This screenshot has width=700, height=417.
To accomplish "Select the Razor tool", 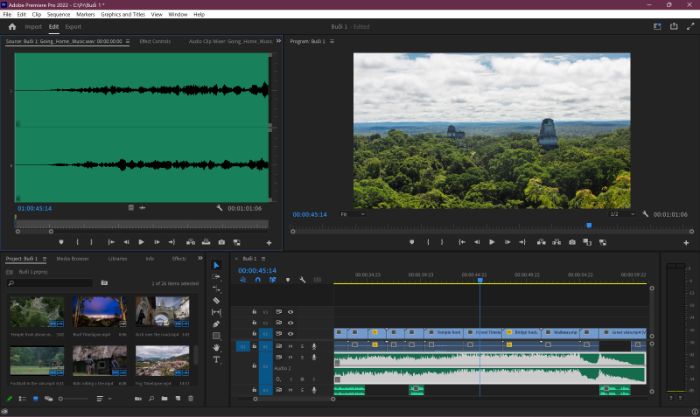I will pos(217,300).
